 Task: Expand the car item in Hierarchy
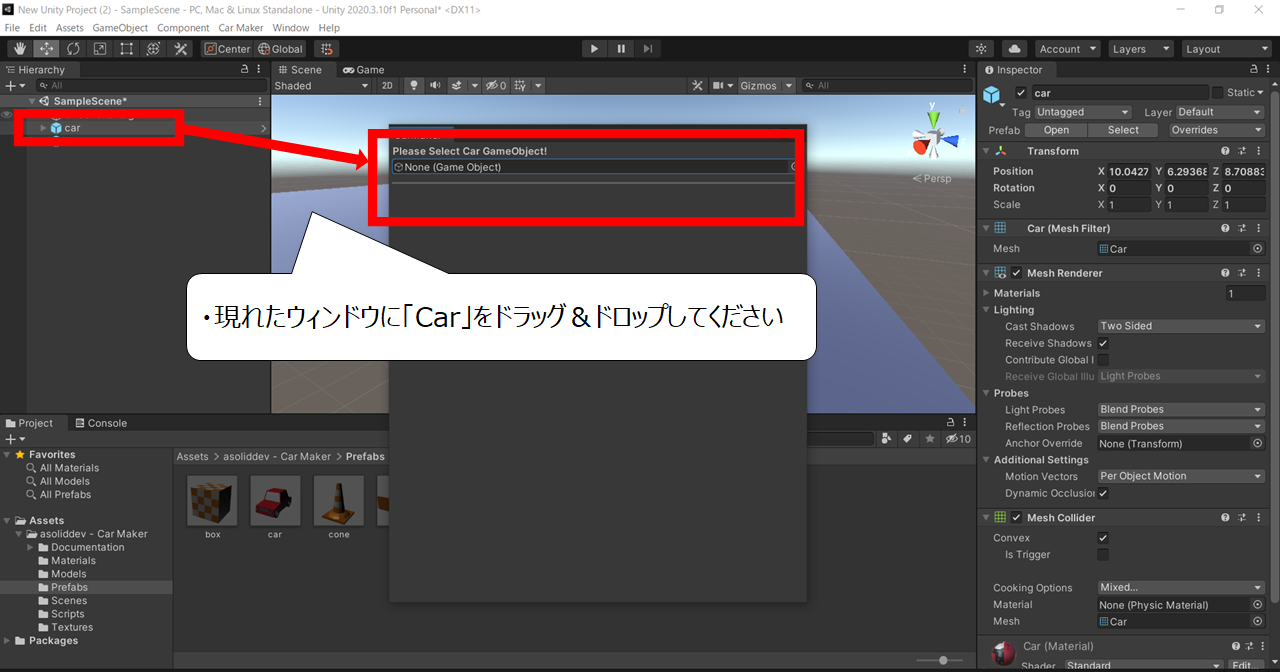coord(43,128)
